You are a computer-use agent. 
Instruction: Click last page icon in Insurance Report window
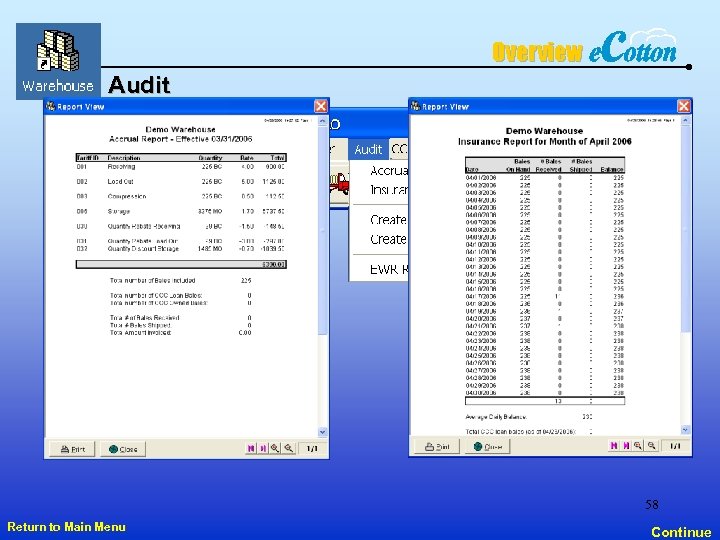point(626,445)
